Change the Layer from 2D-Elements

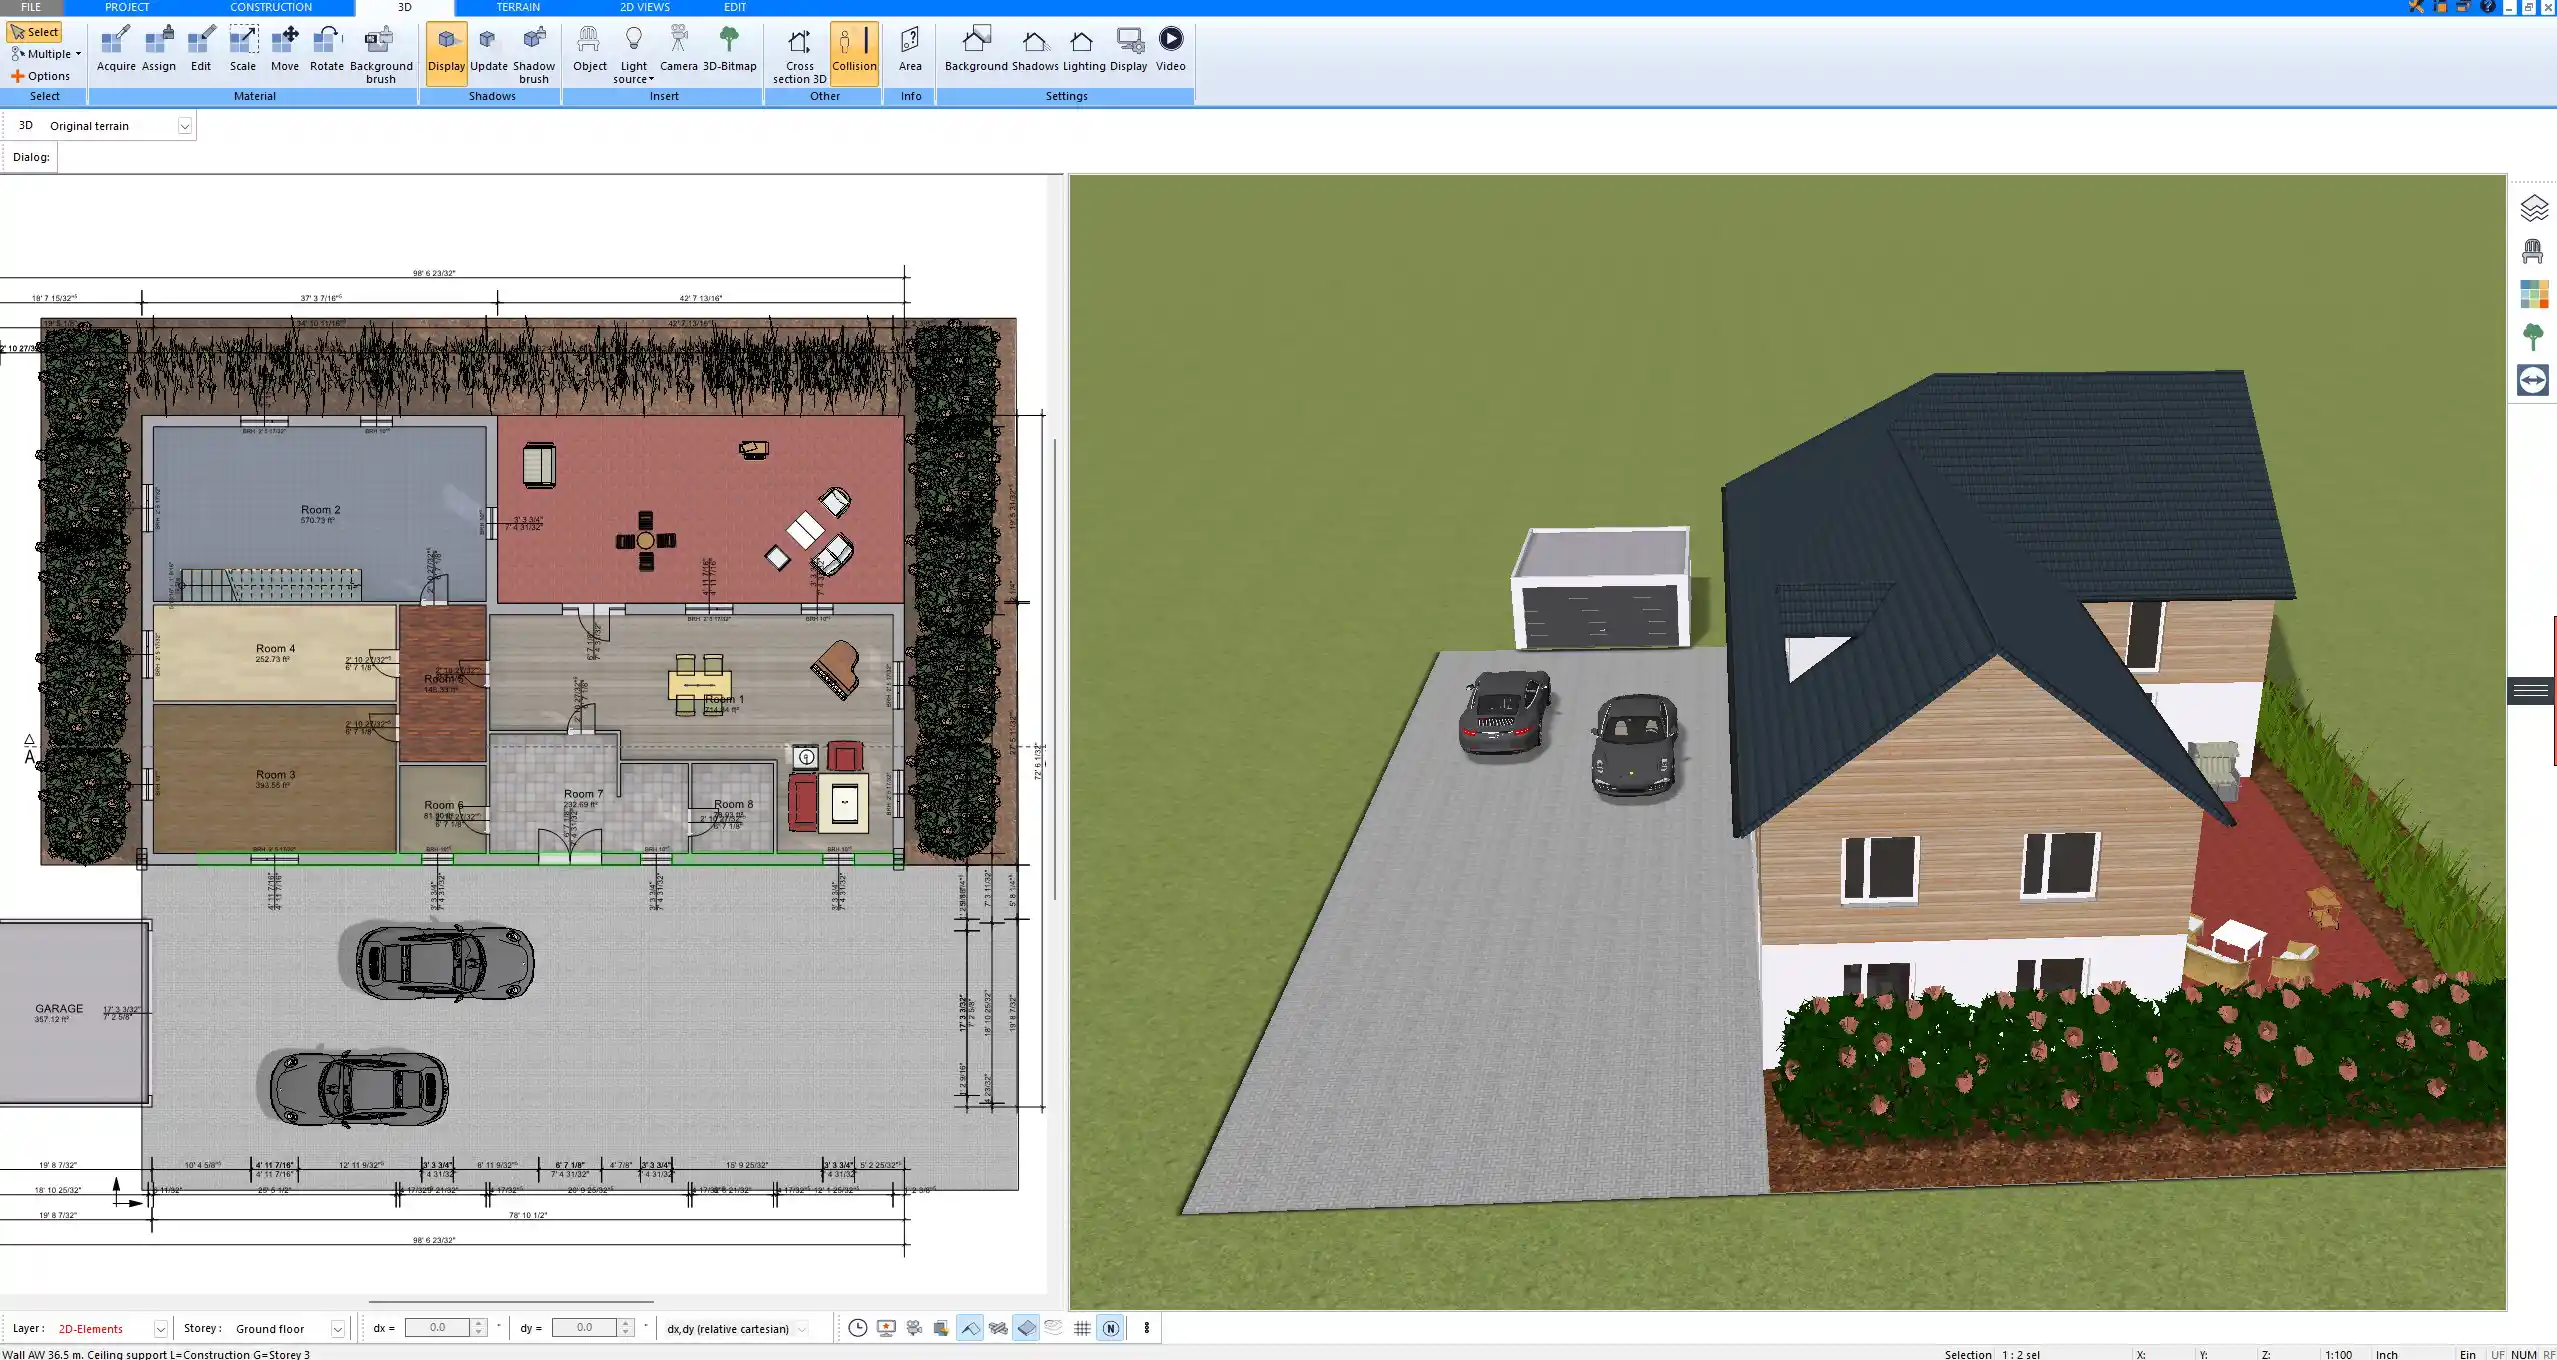[x=159, y=1328]
